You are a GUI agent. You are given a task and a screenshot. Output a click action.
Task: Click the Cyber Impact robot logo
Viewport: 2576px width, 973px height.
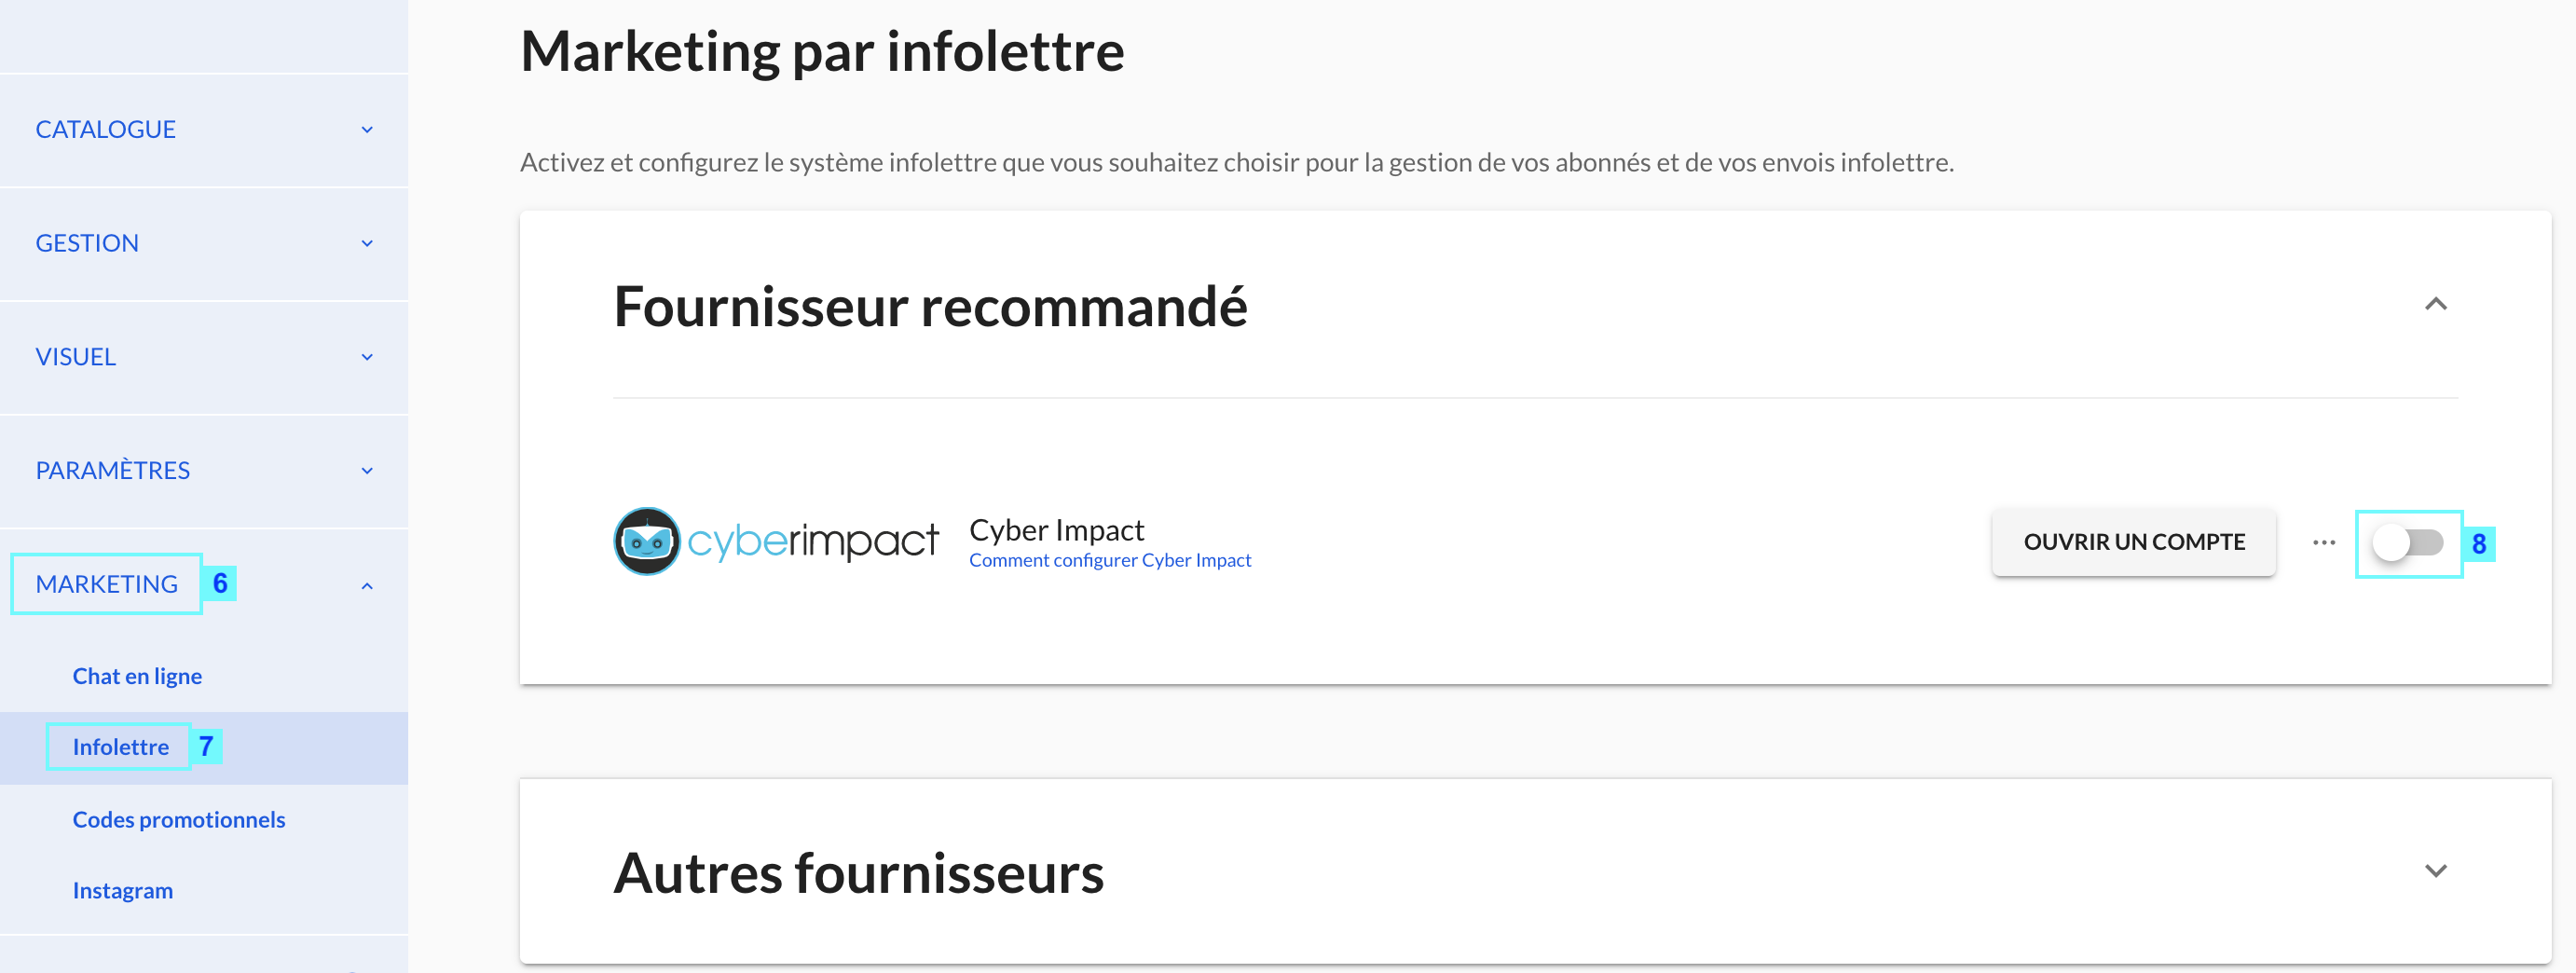pyautogui.click(x=647, y=541)
